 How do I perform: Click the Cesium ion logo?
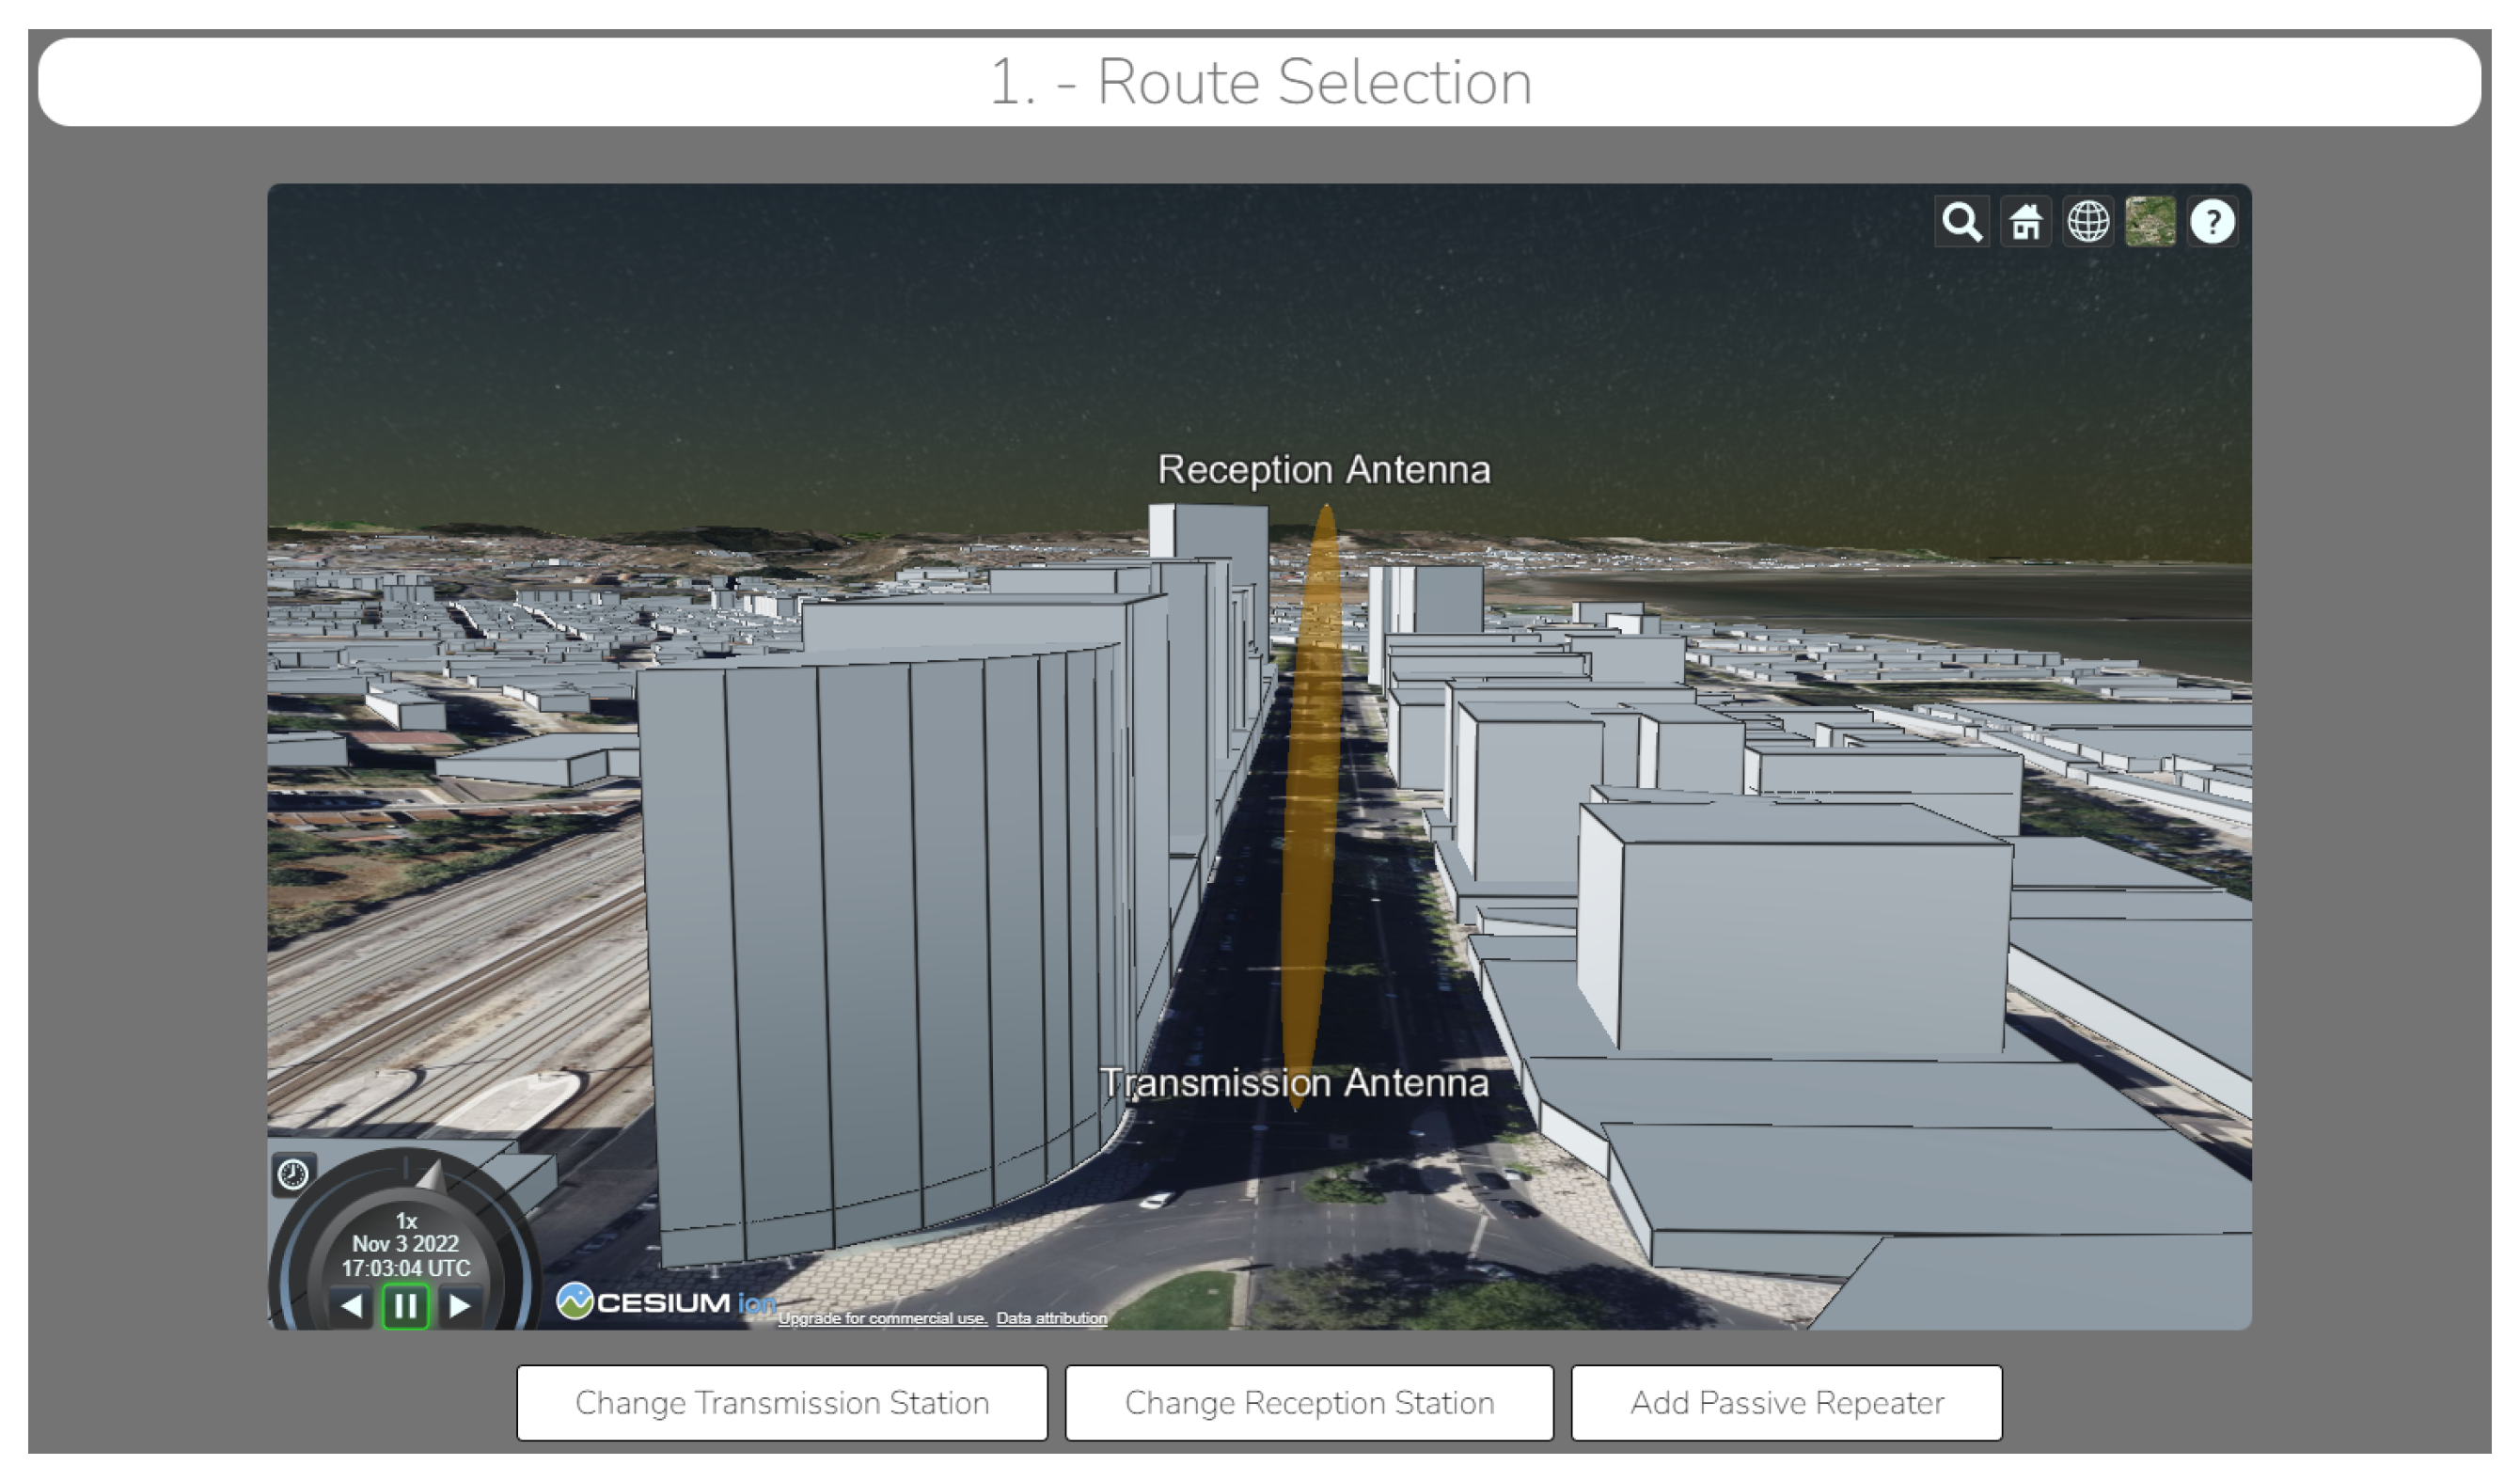(x=665, y=1302)
